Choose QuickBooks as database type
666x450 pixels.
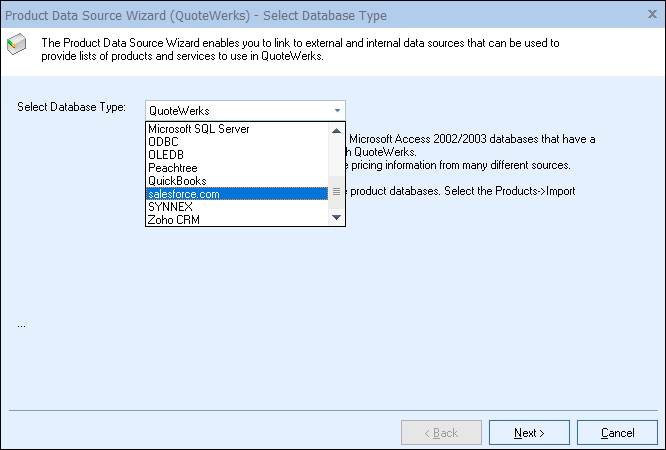click(237, 181)
